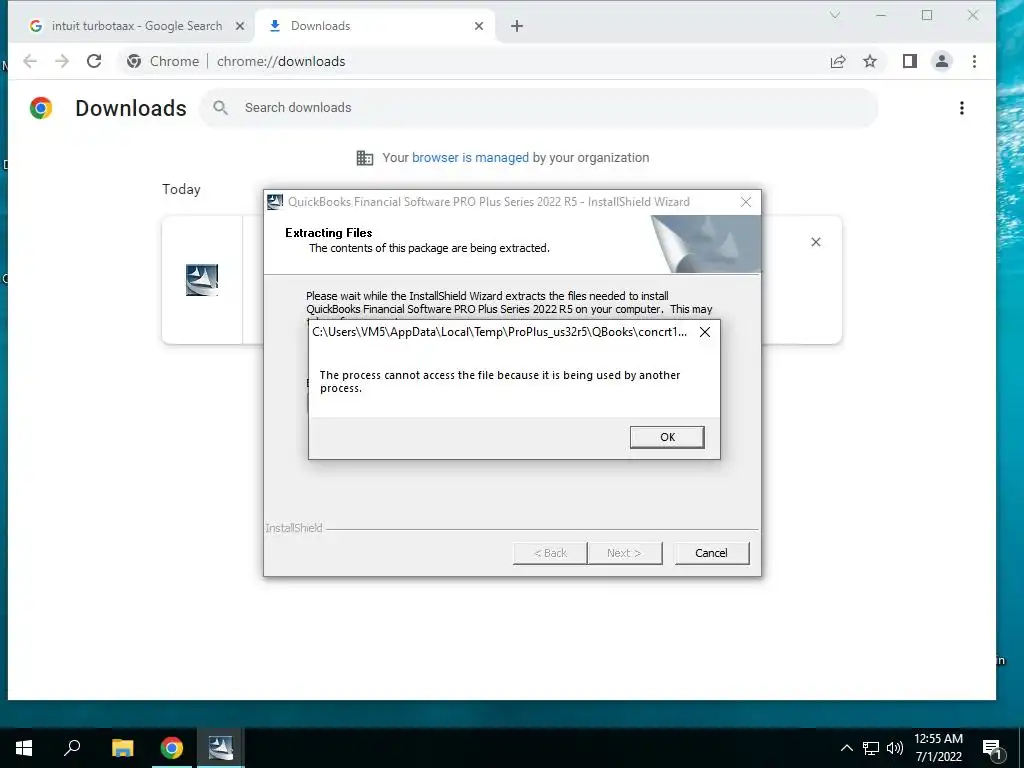Viewport: 1024px width, 768px height.
Task: Open Chrome's three-dot main menu
Action: pos(974,61)
